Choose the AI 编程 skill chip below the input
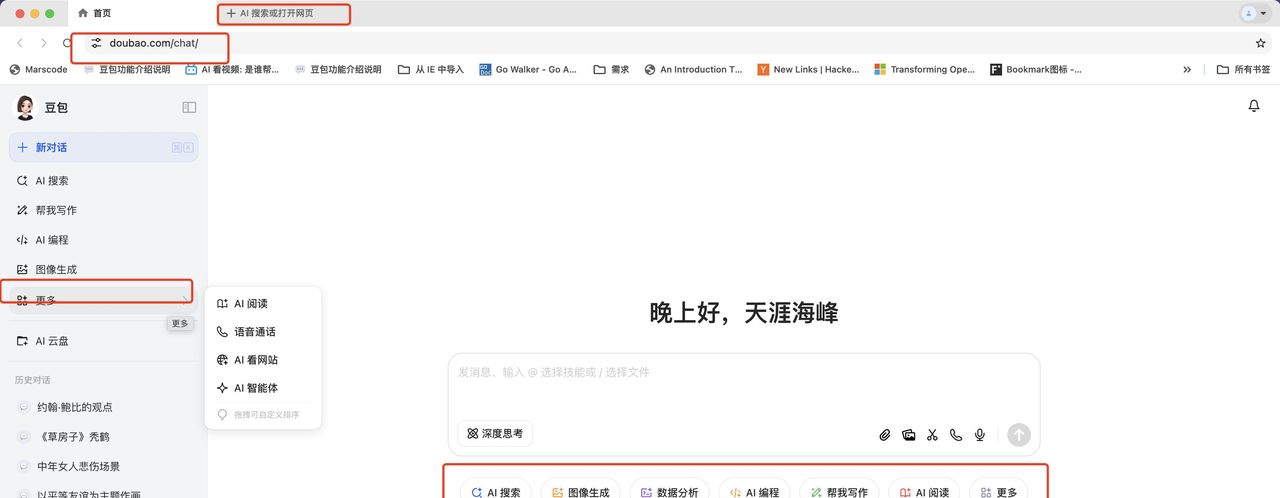 click(x=755, y=492)
